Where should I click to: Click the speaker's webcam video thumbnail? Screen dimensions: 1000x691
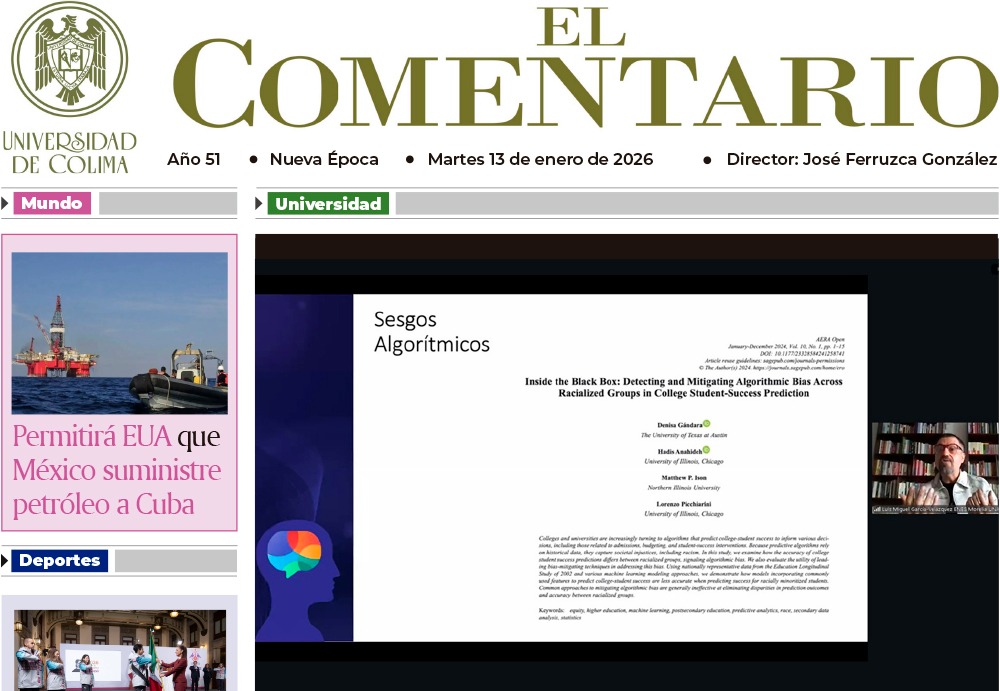934,468
